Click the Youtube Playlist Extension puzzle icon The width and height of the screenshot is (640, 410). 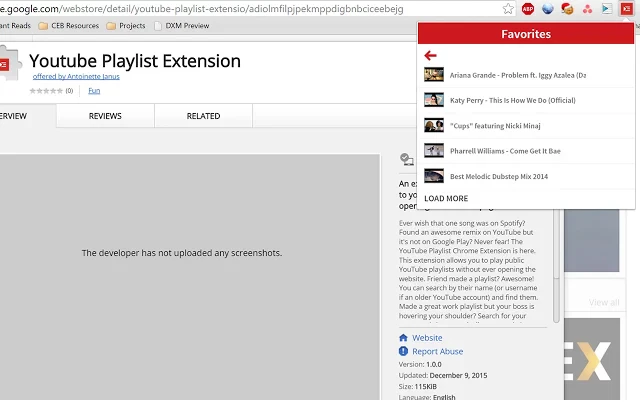(x=9, y=64)
